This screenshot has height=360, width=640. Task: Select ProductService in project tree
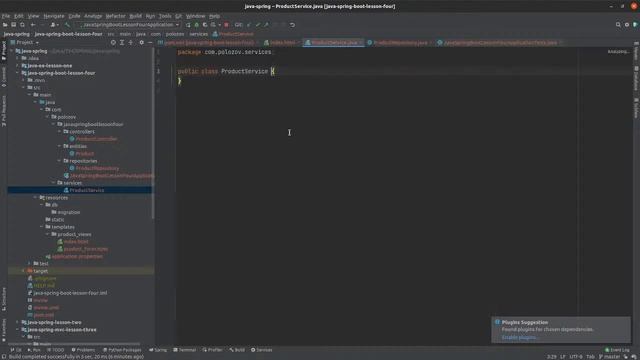coord(86,190)
